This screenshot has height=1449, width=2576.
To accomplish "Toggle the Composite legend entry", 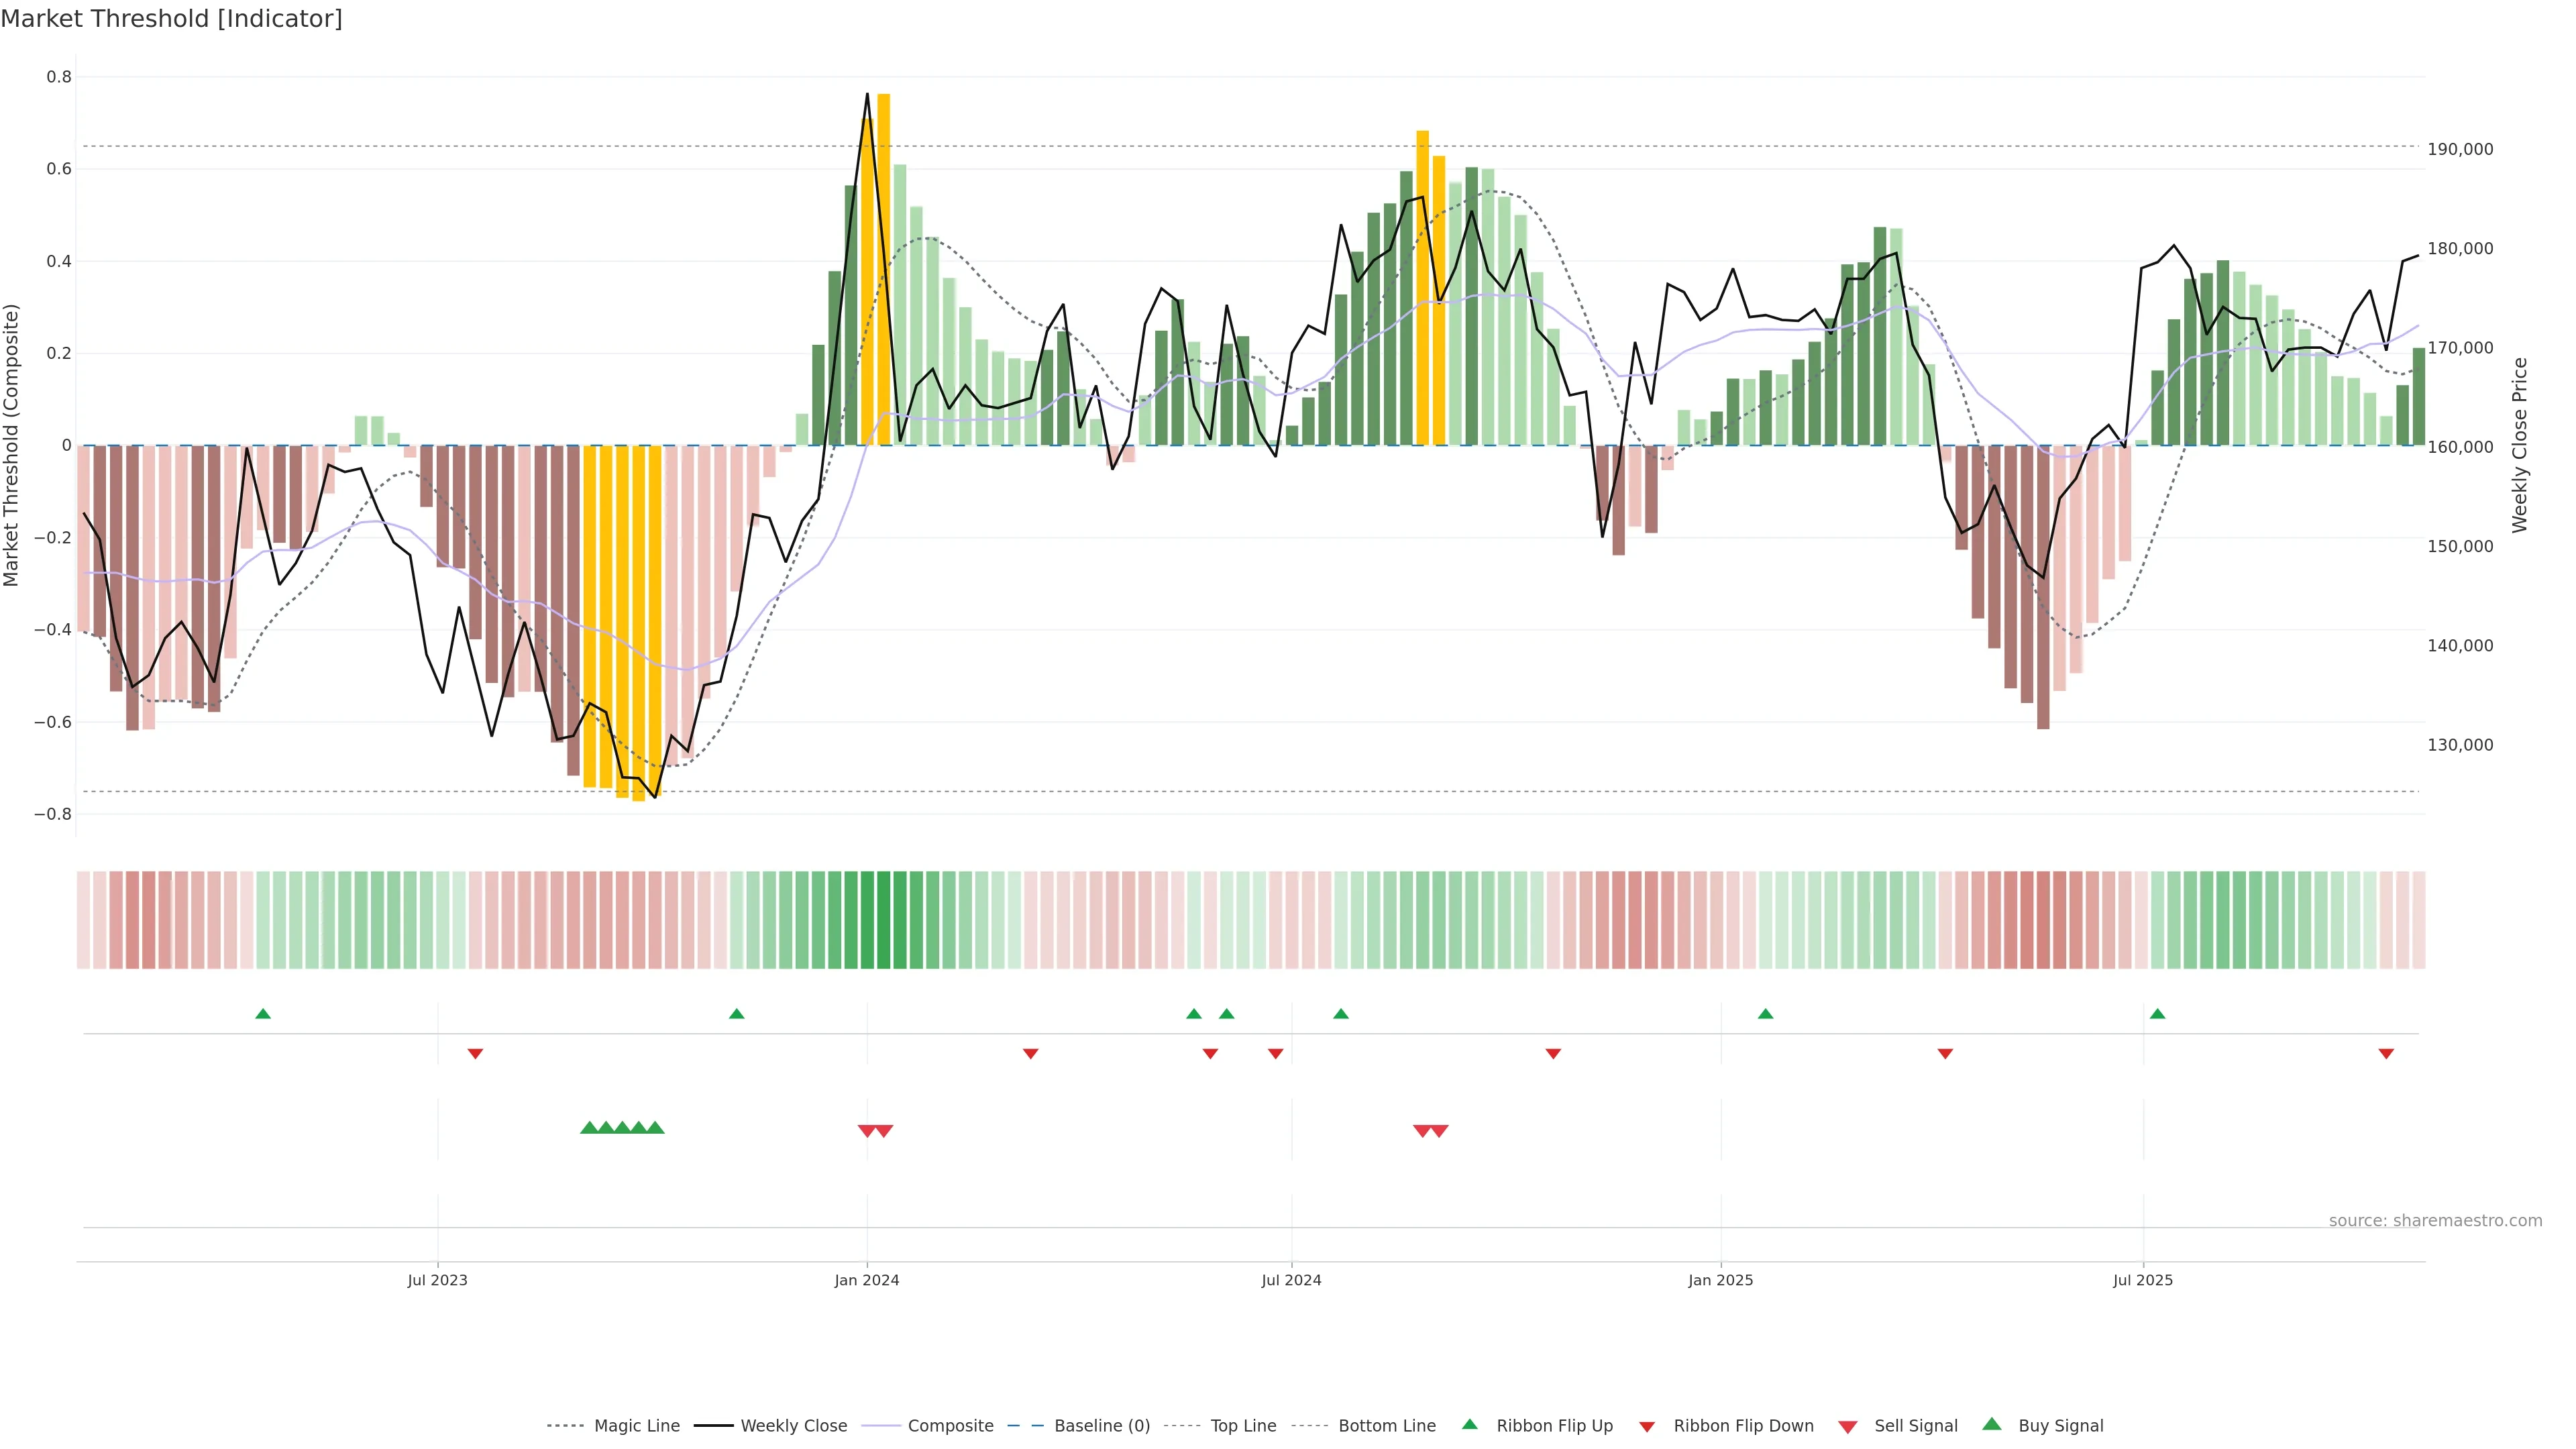I will coord(950,1426).
